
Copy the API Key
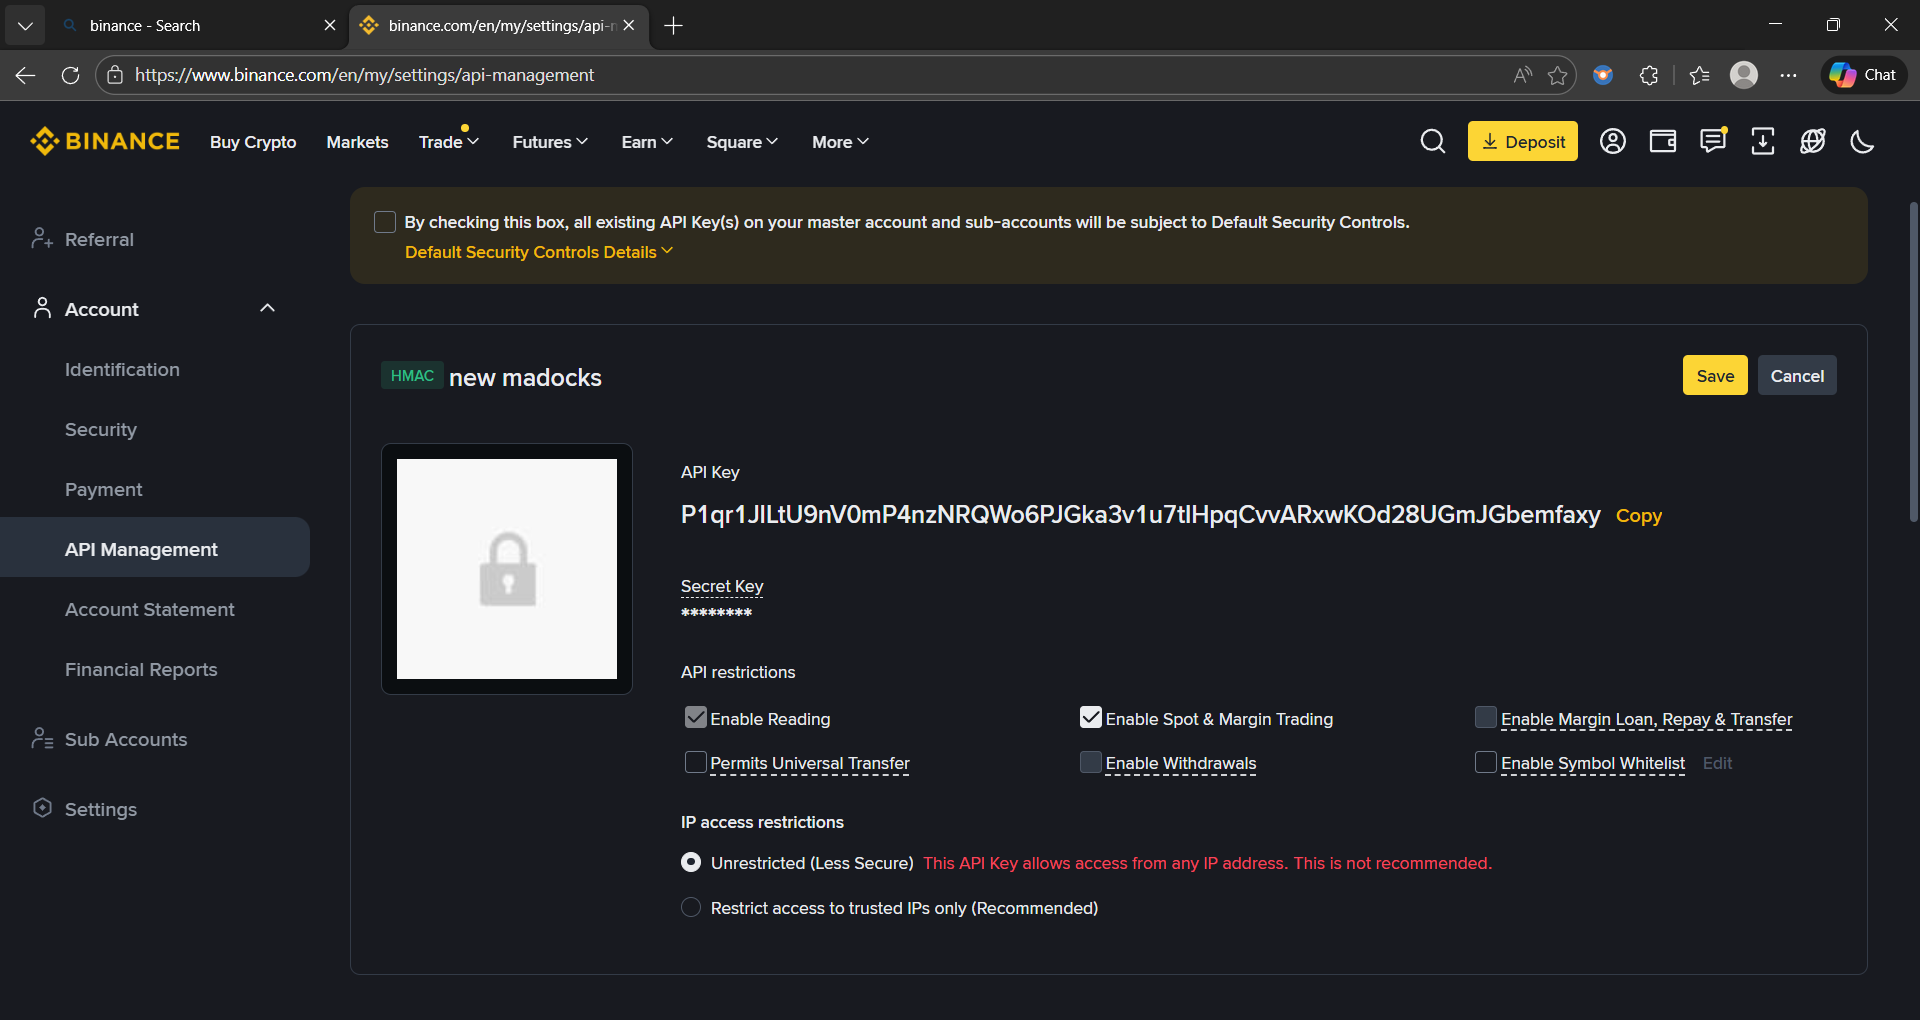tap(1639, 516)
